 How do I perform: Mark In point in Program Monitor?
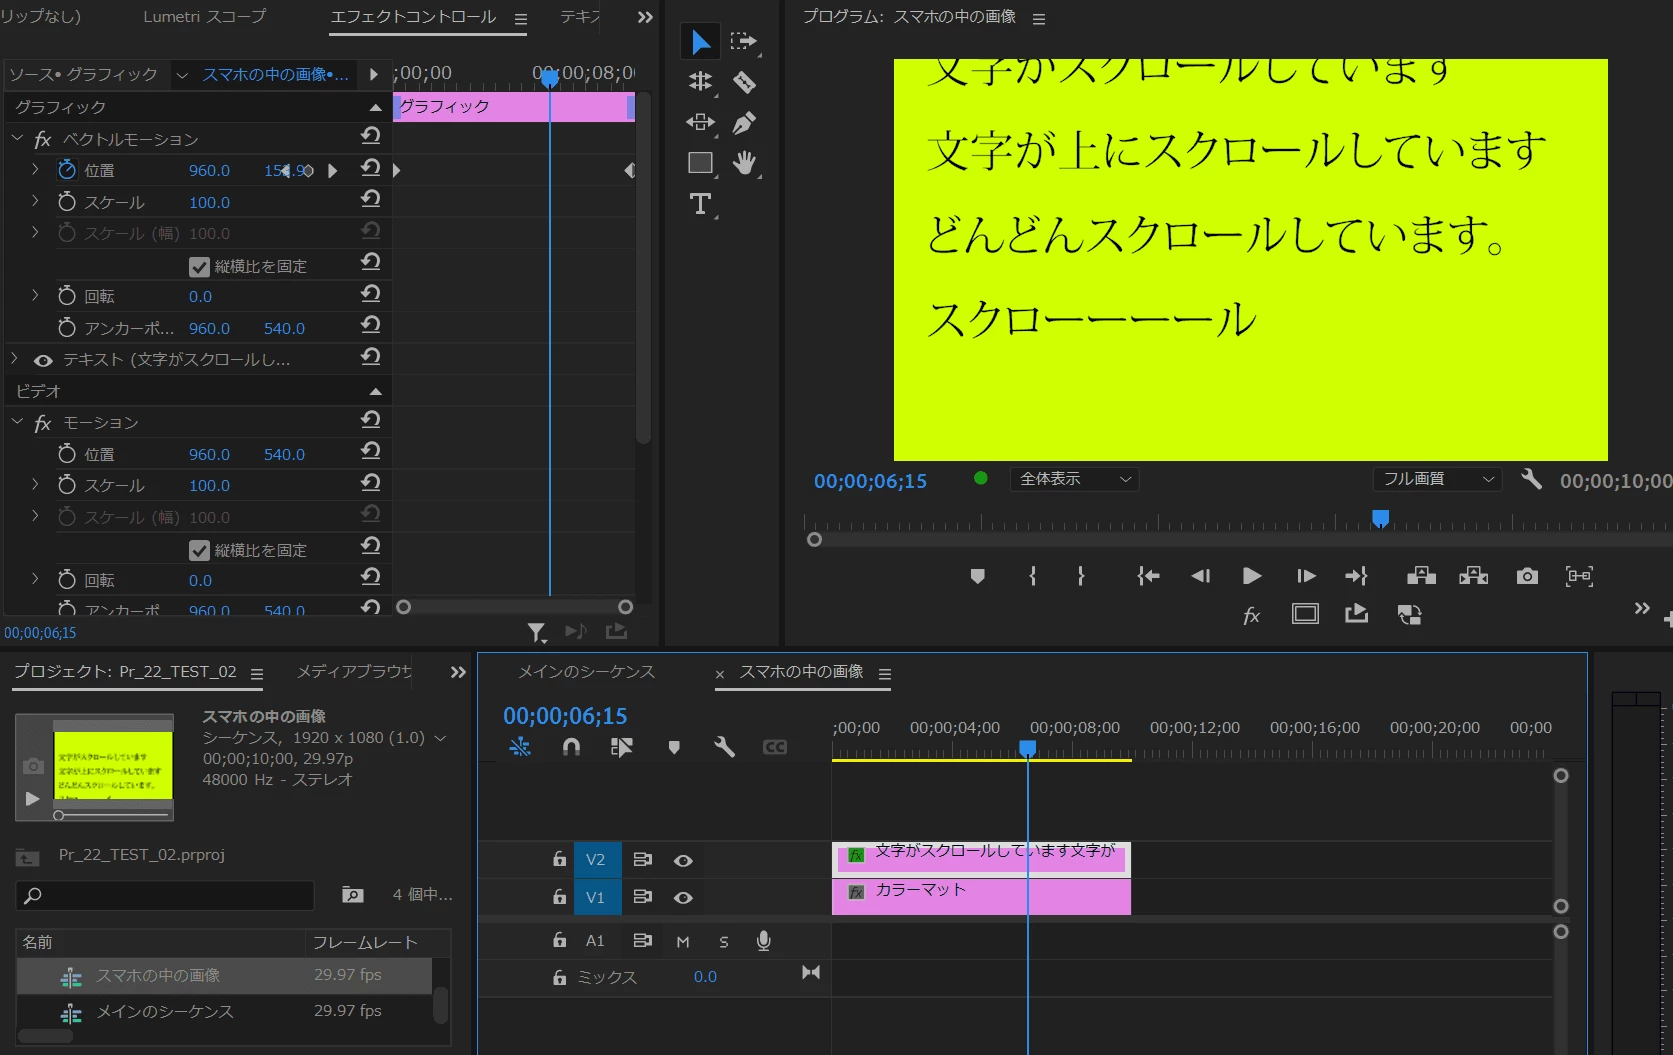pyautogui.click(x=1033, y=576)
